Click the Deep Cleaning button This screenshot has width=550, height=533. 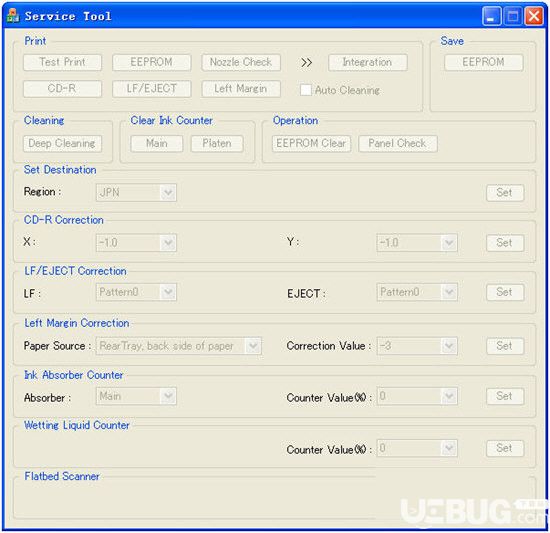click(x=62, y=143)
